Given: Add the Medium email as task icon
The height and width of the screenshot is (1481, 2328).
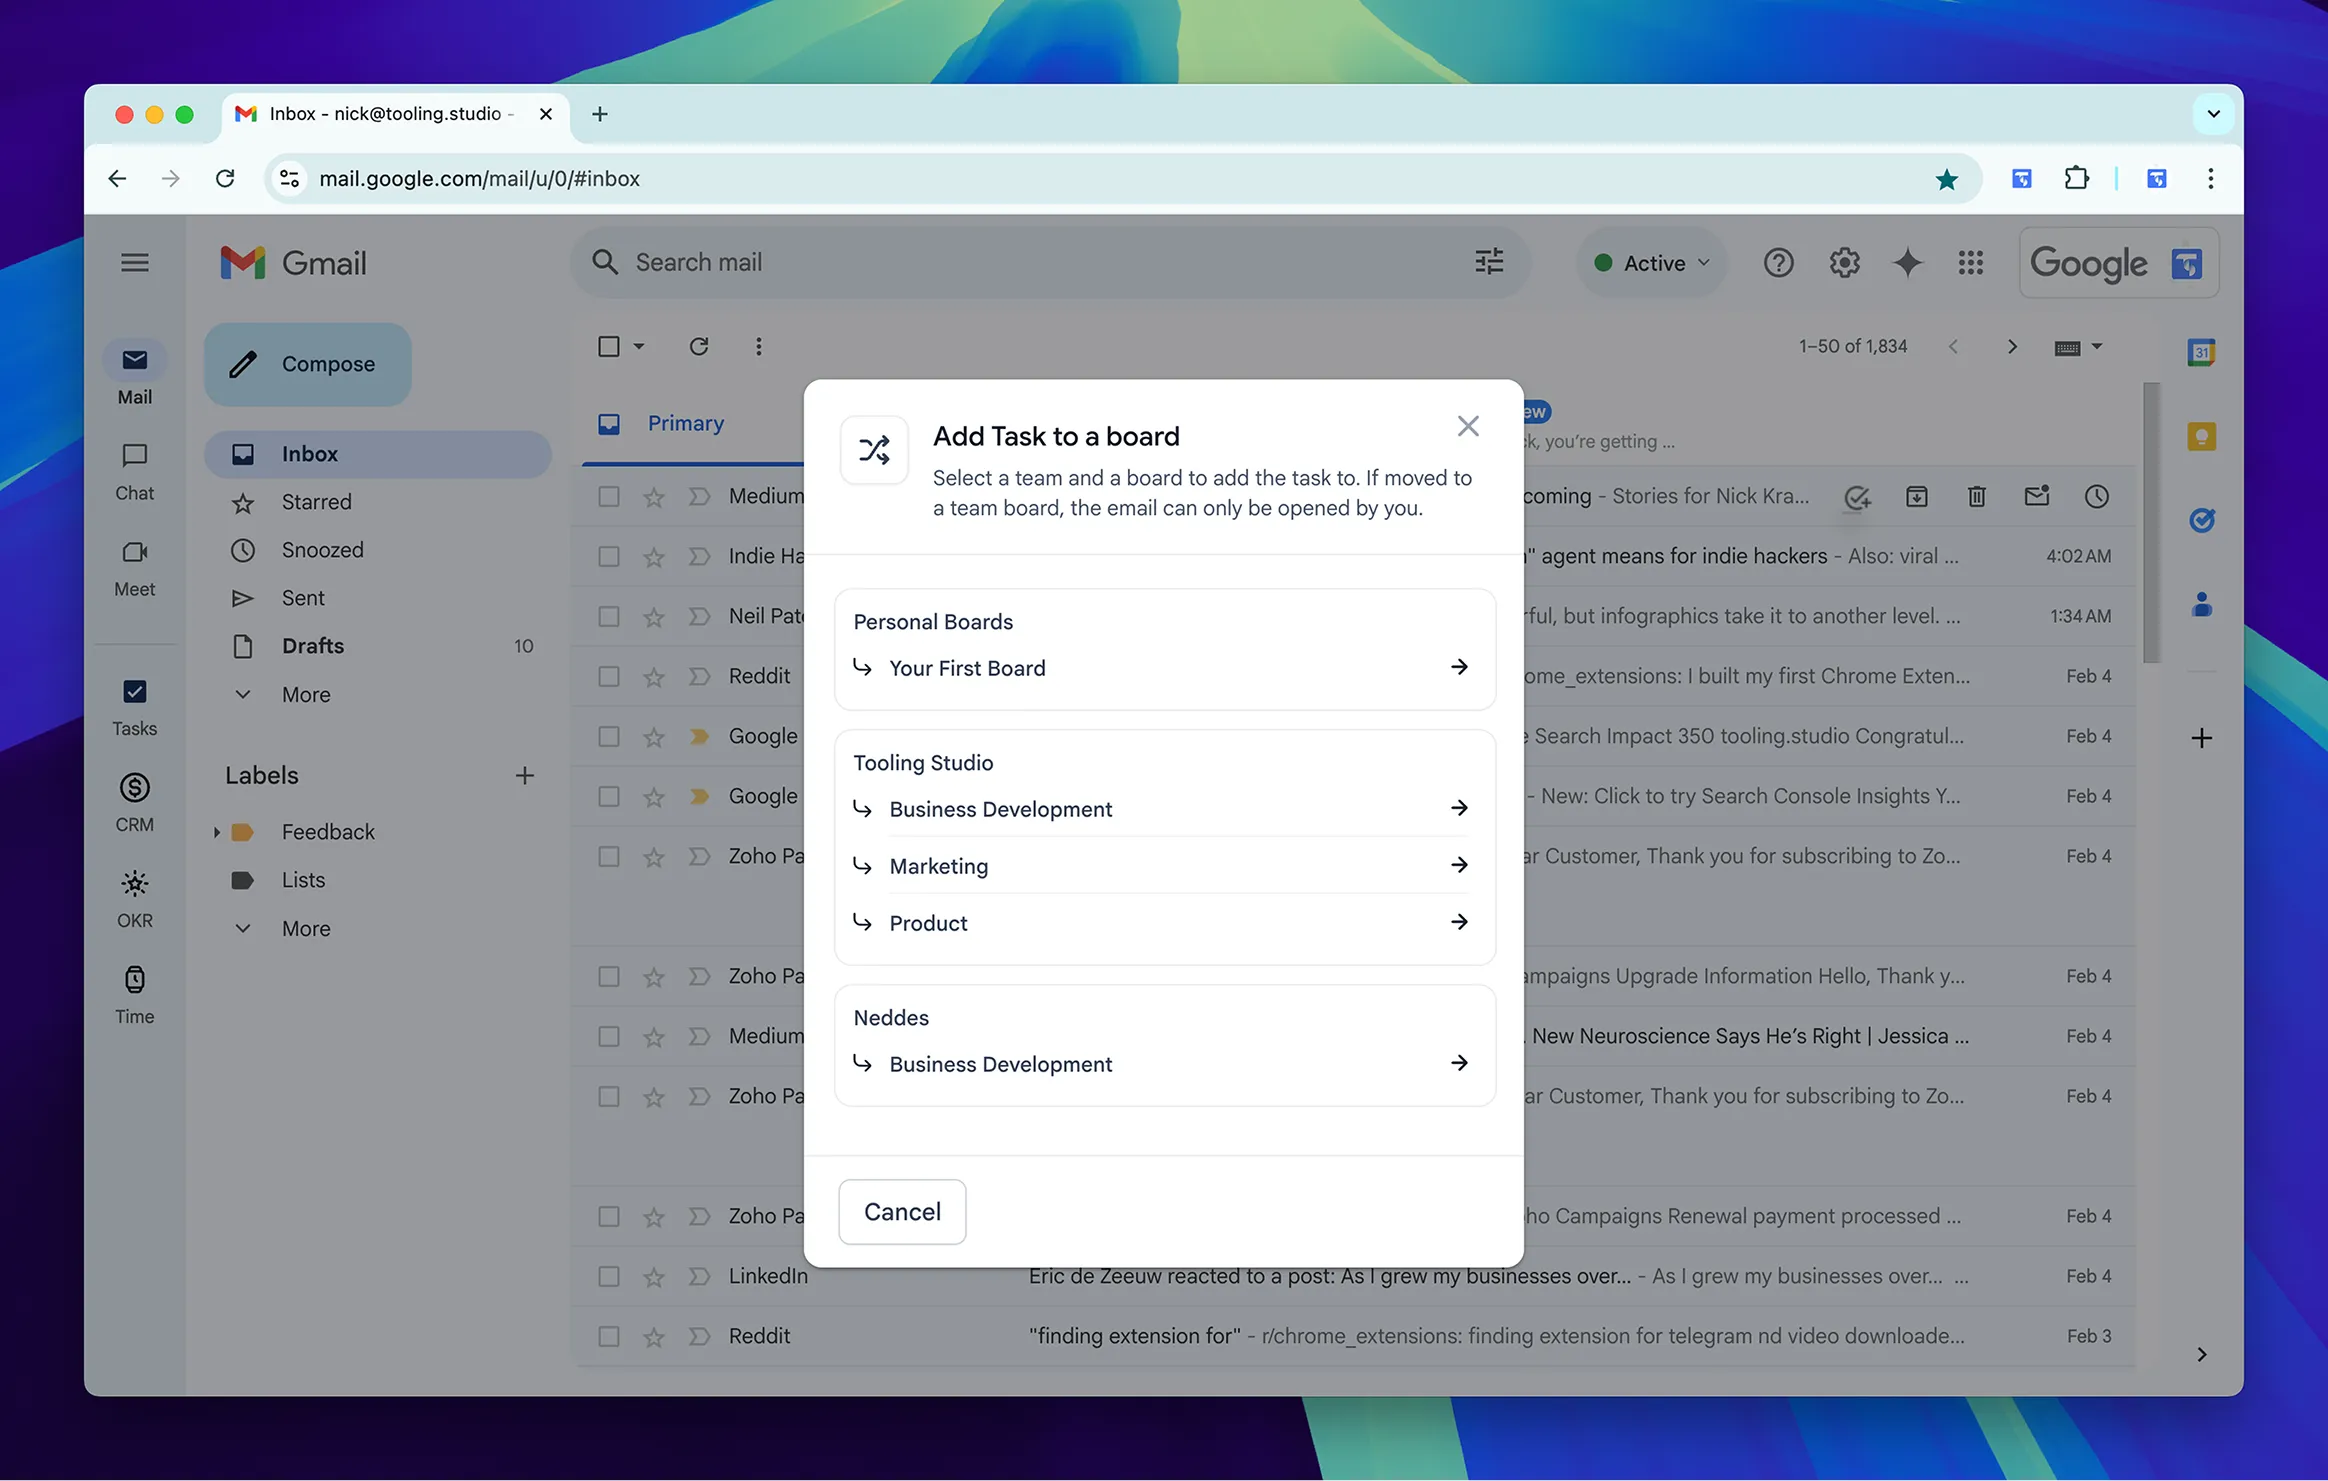Looking at the screenshot, I should [1857, 497].
